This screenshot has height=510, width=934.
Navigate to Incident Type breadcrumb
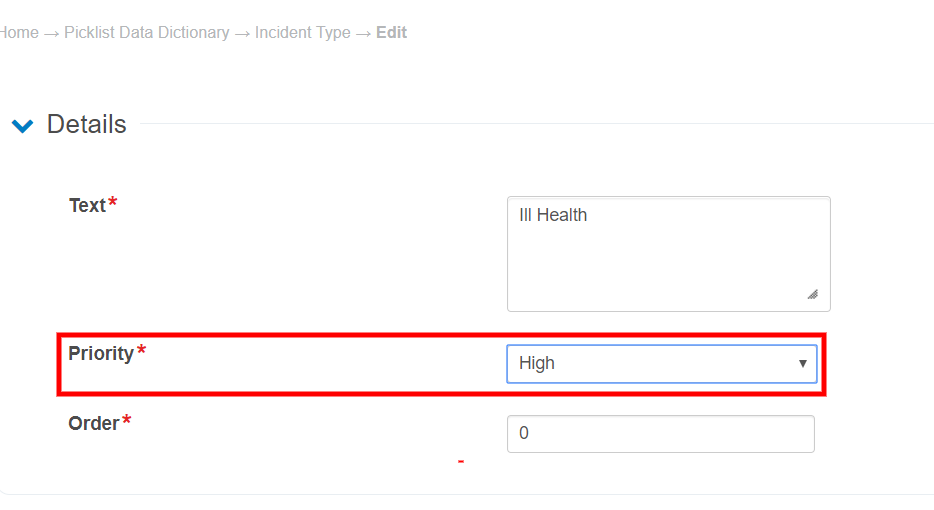coord(303,33)
